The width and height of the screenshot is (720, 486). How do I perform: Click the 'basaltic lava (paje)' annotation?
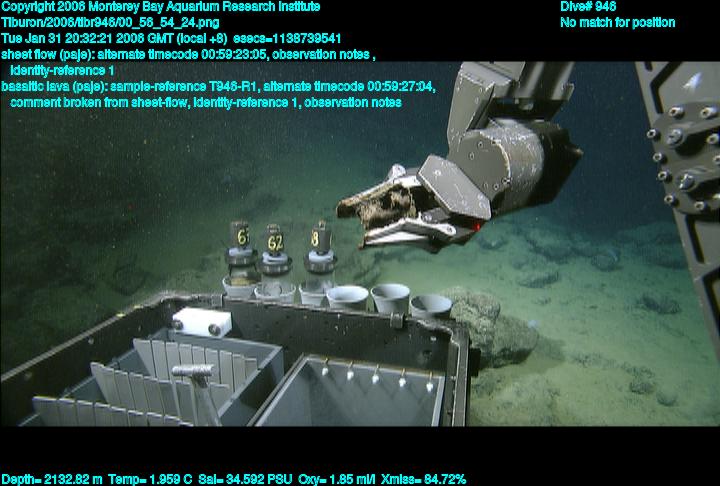[54, 86]
